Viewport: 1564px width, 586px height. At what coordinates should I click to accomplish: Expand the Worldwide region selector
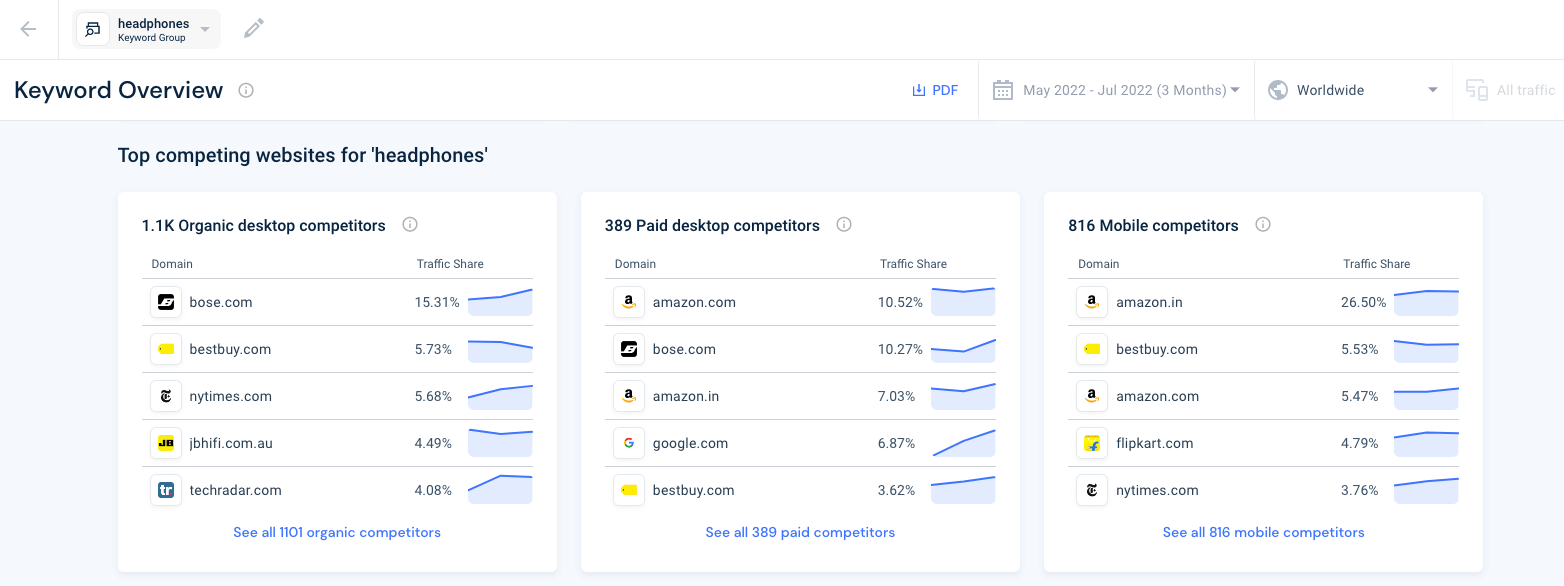pyautogui.click(x=1352, y=89)
